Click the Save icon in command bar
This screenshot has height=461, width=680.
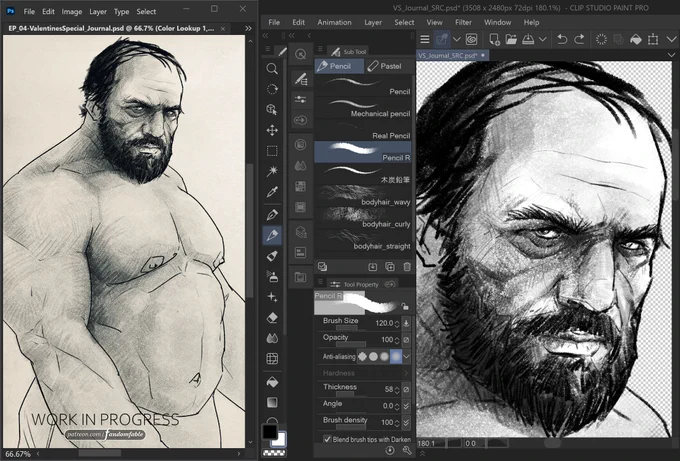pyautogui.click(x=528, y=39)
